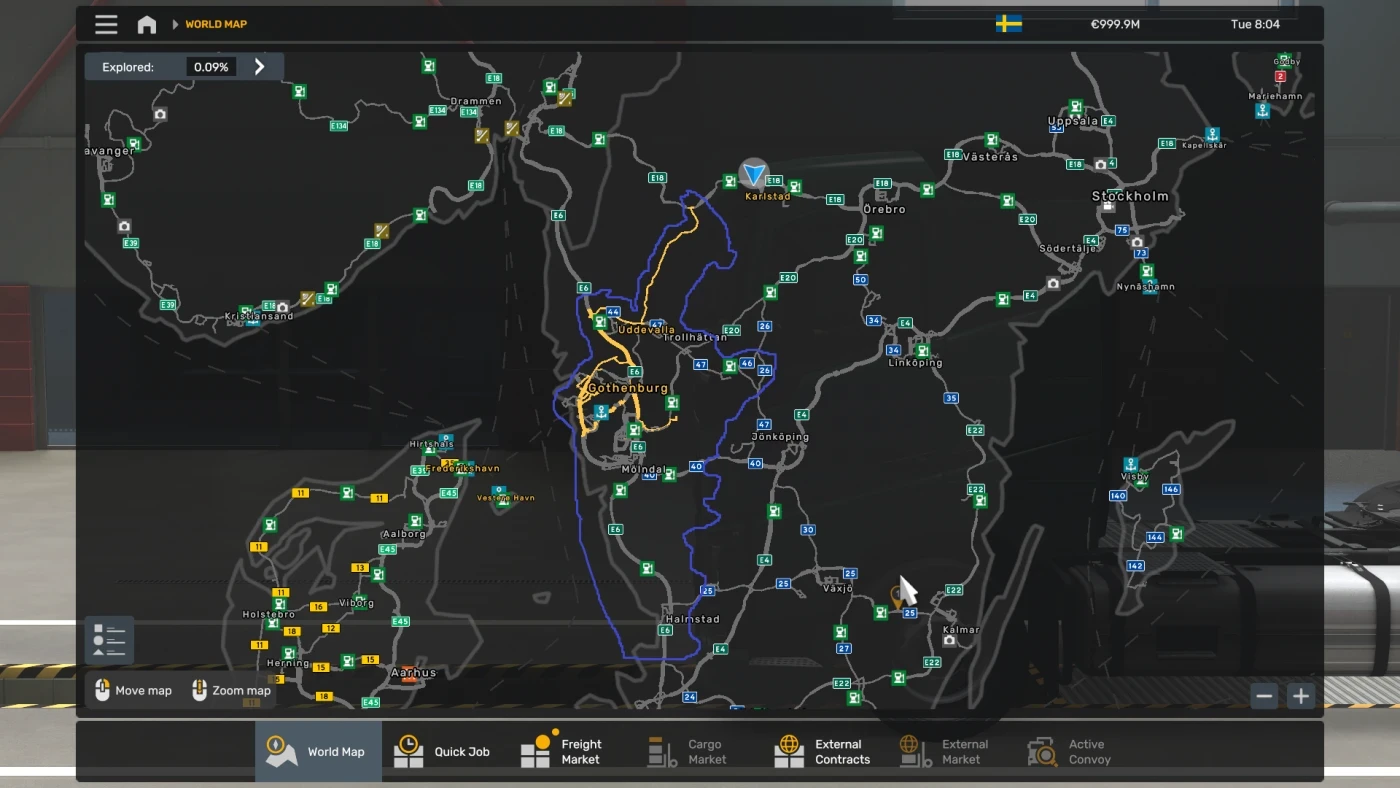Open the hamburger main menu
Image resolution: width=1400 pixels, height=788 pixels.
pos(106,24)
